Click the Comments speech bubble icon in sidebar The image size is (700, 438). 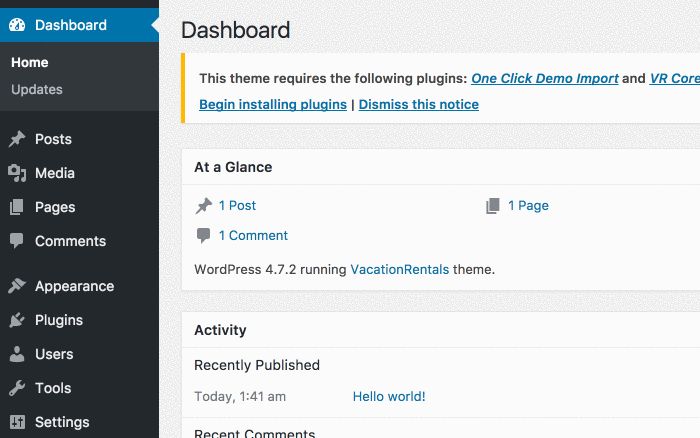click(17, 241)
